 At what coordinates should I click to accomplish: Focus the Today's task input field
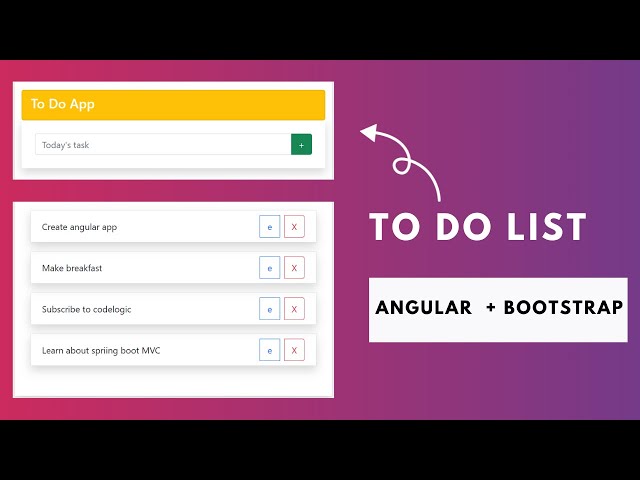pyautogui.click(x=163, y=144)
